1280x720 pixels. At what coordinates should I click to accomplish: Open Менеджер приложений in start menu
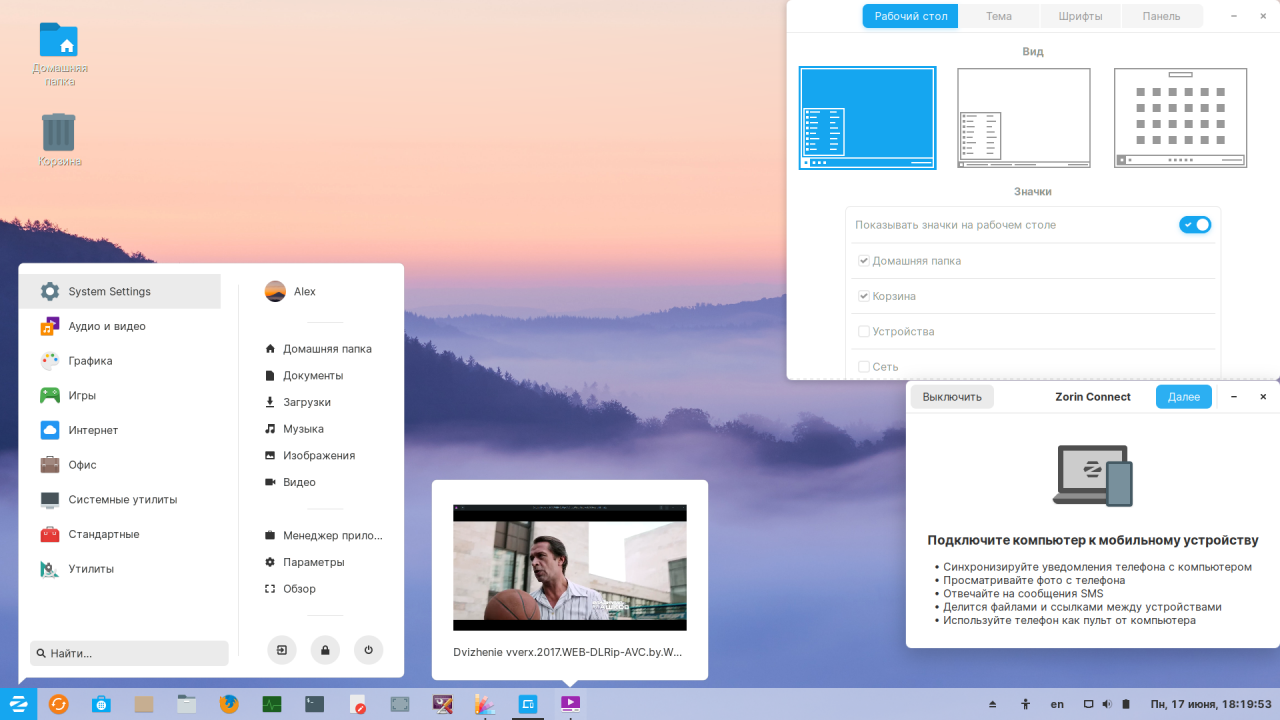point(324,535)
